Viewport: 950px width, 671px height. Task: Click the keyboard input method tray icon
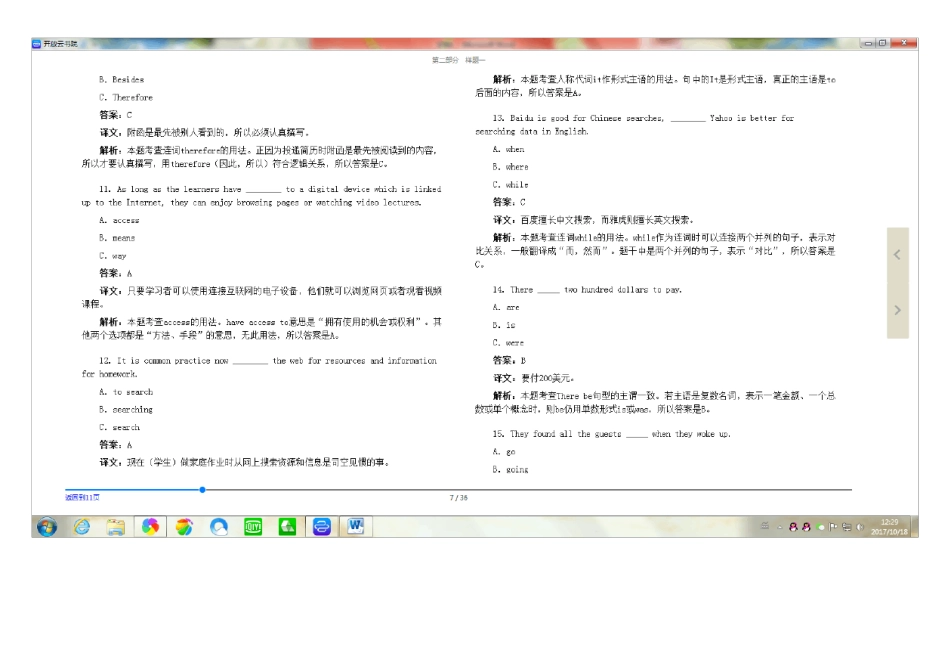[765, 526]
